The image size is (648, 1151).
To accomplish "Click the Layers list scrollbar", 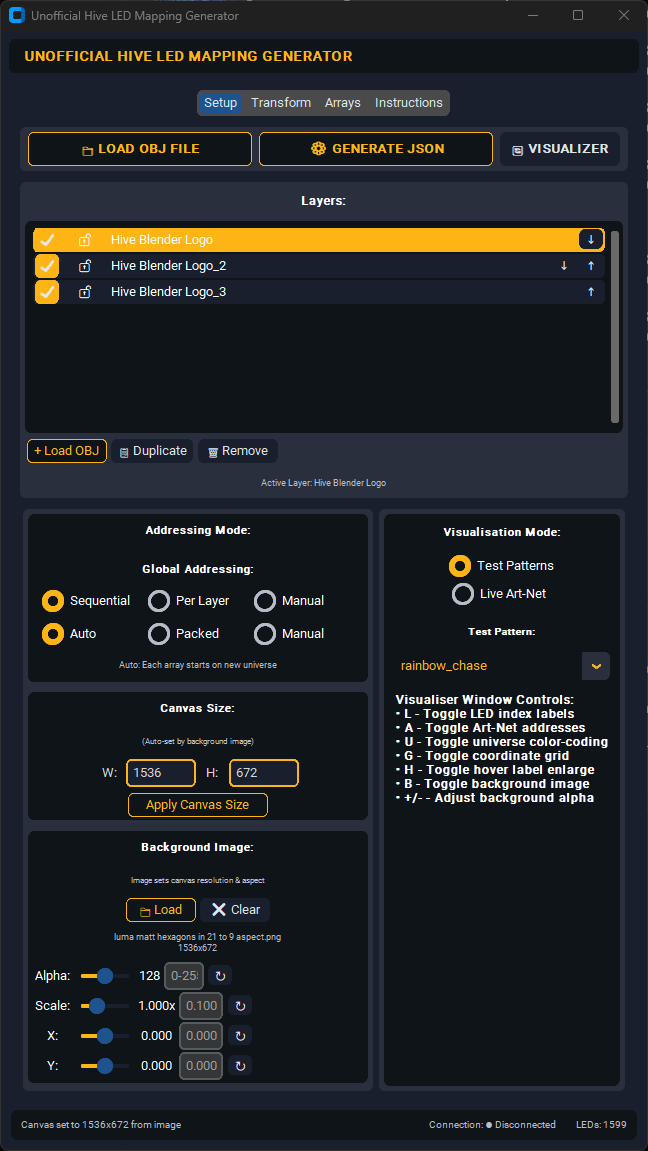I will click(x=615, y=326).
